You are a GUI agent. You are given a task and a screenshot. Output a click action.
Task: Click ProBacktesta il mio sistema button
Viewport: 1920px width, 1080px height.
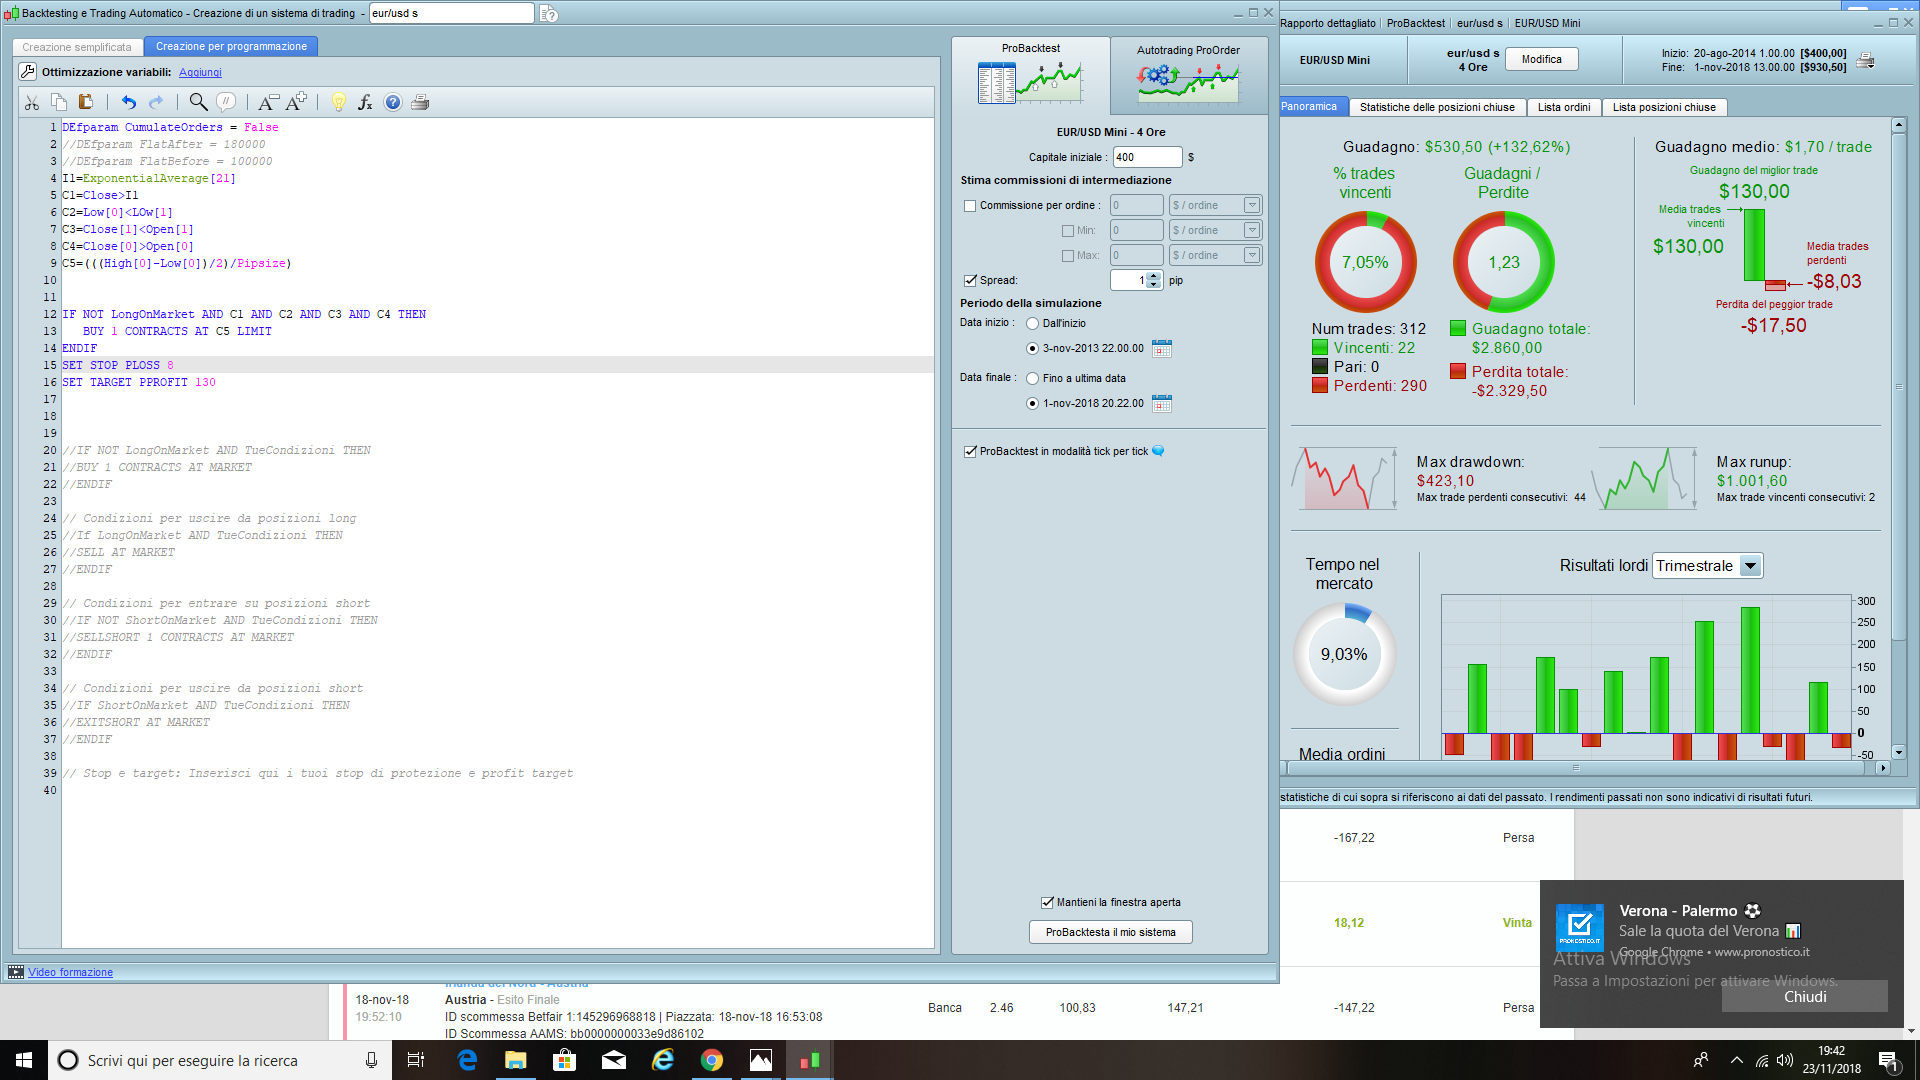click(1110, 932)
